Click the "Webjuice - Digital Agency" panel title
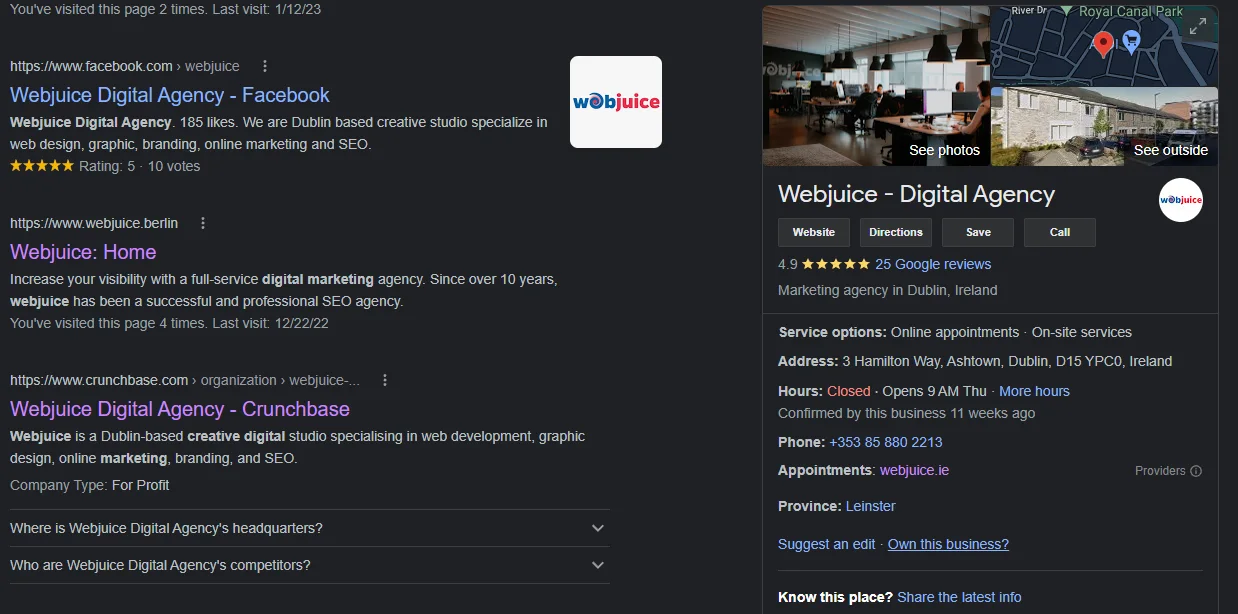The width and height of the screenshot is (1238, 614). [x=916, y=194]
